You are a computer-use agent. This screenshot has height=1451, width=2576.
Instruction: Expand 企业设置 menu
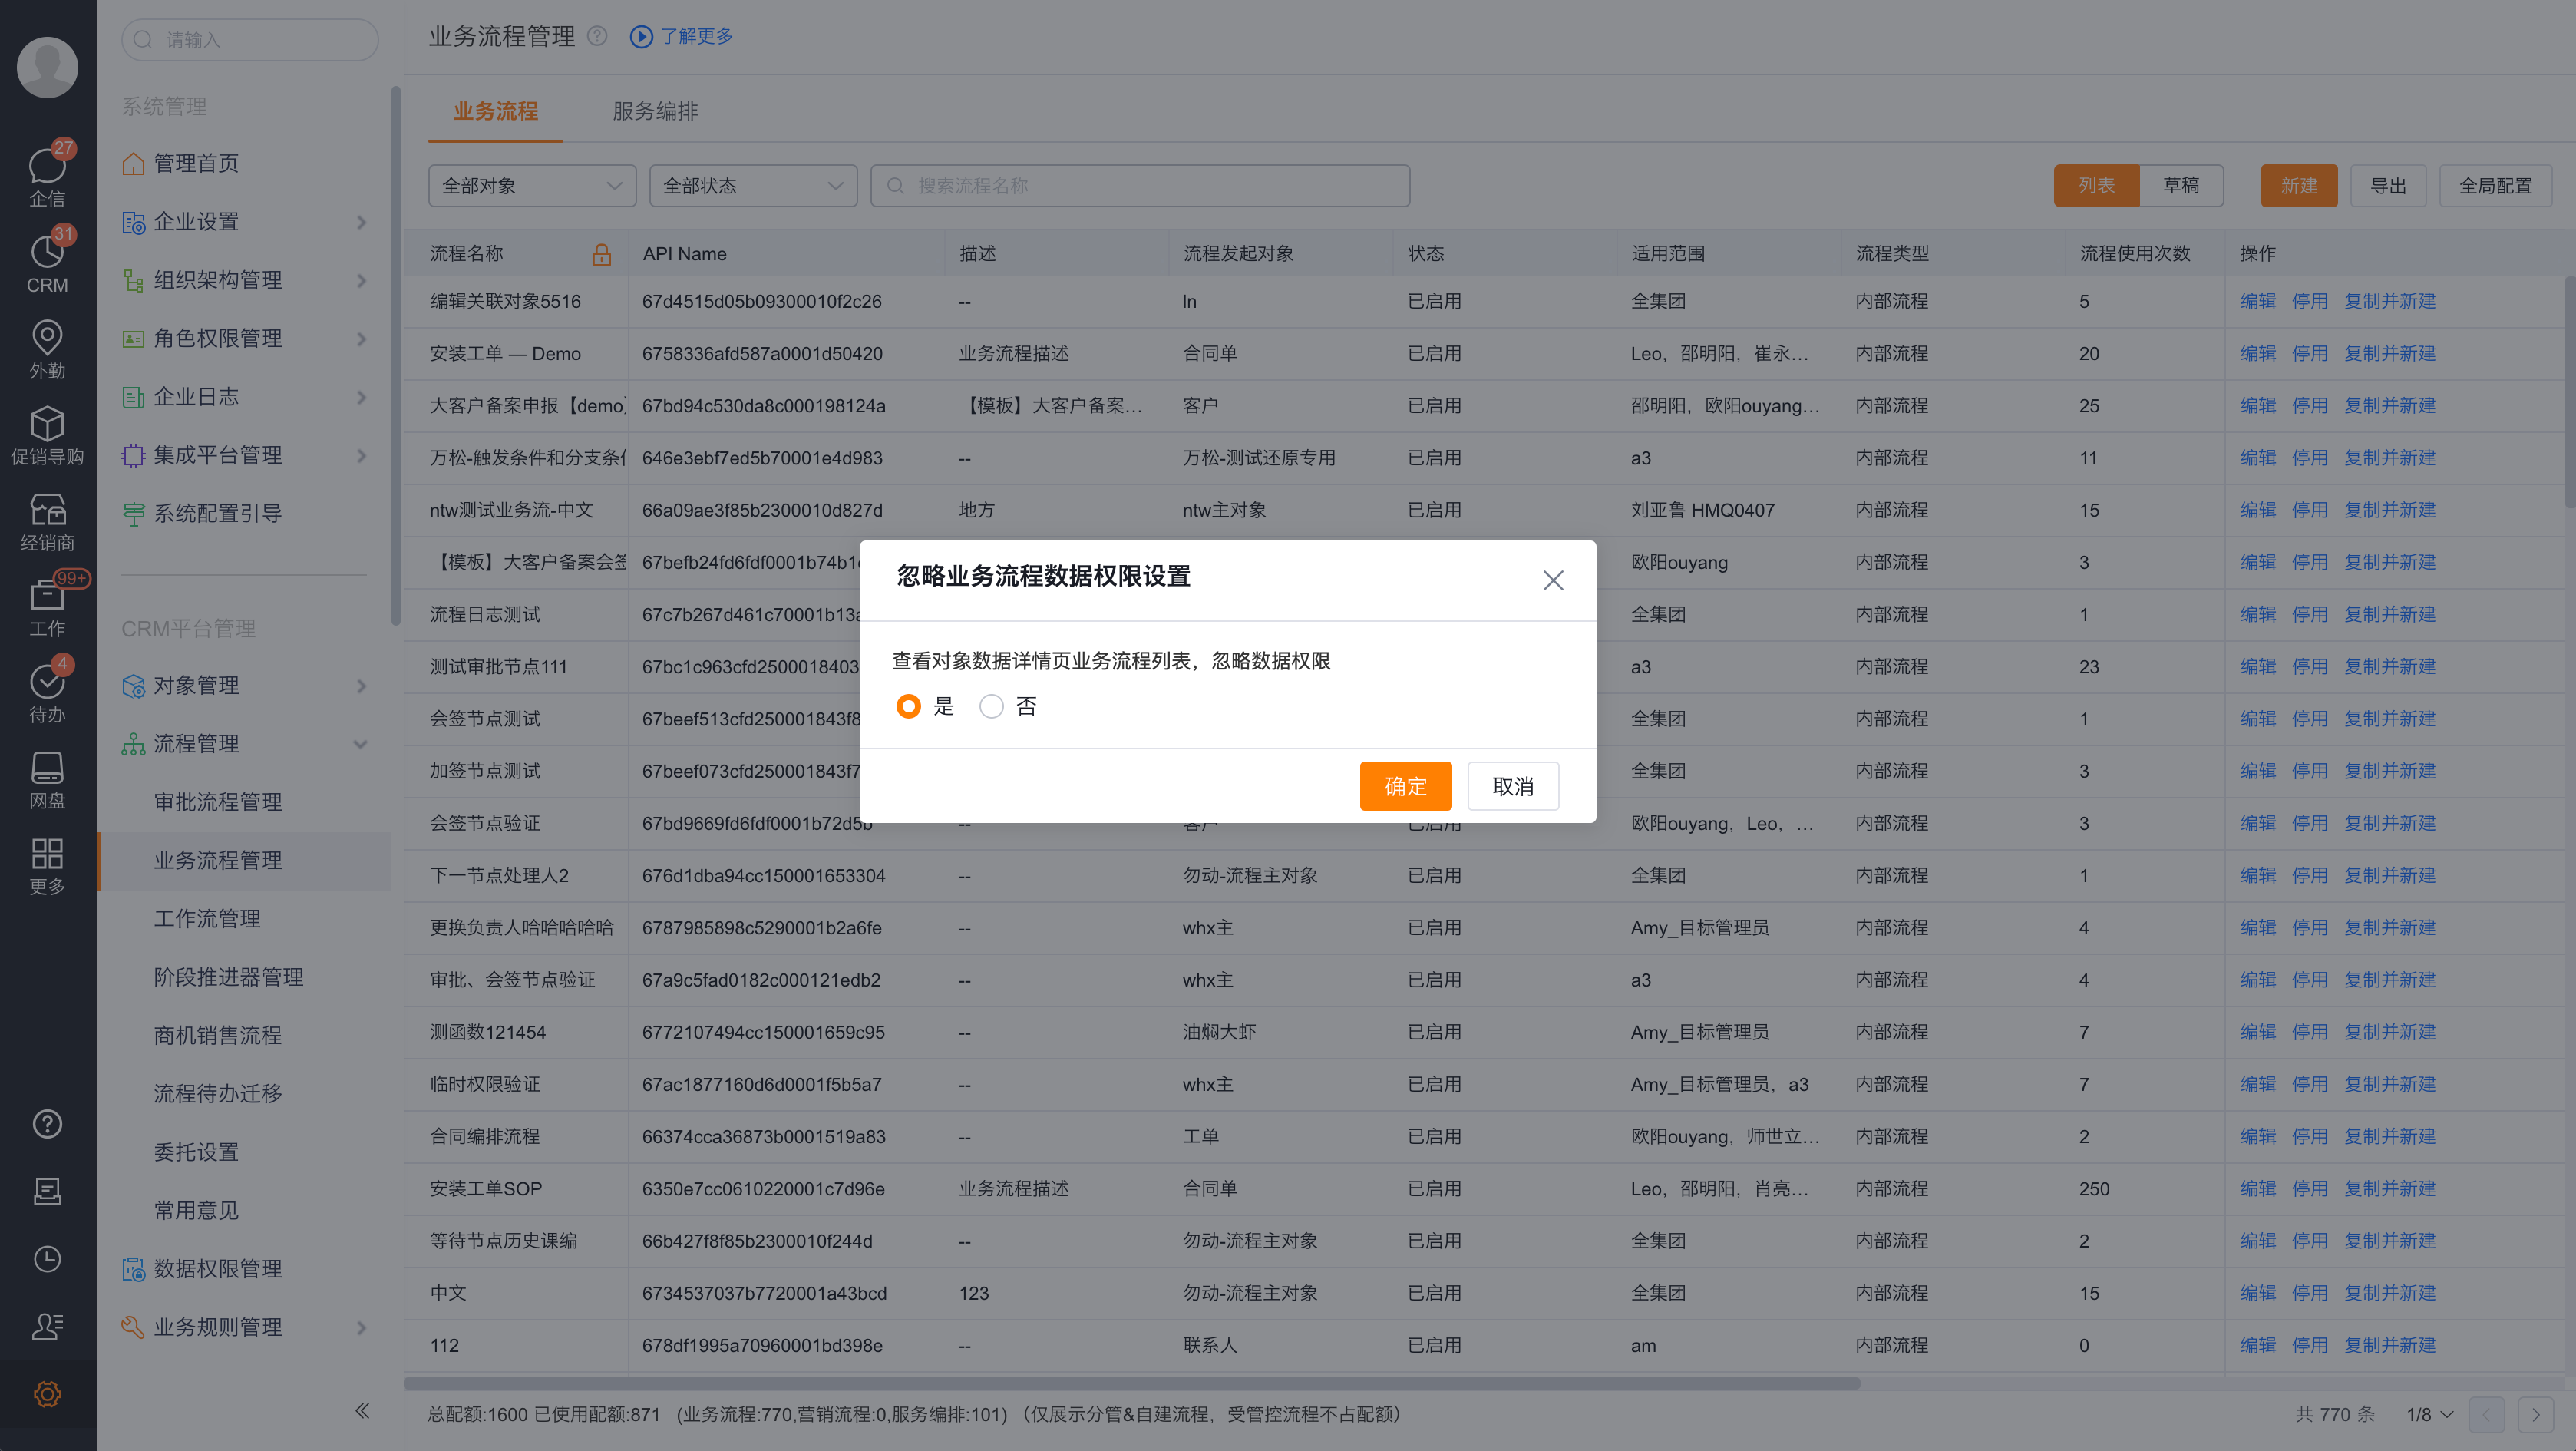click(x=361, y=222)
